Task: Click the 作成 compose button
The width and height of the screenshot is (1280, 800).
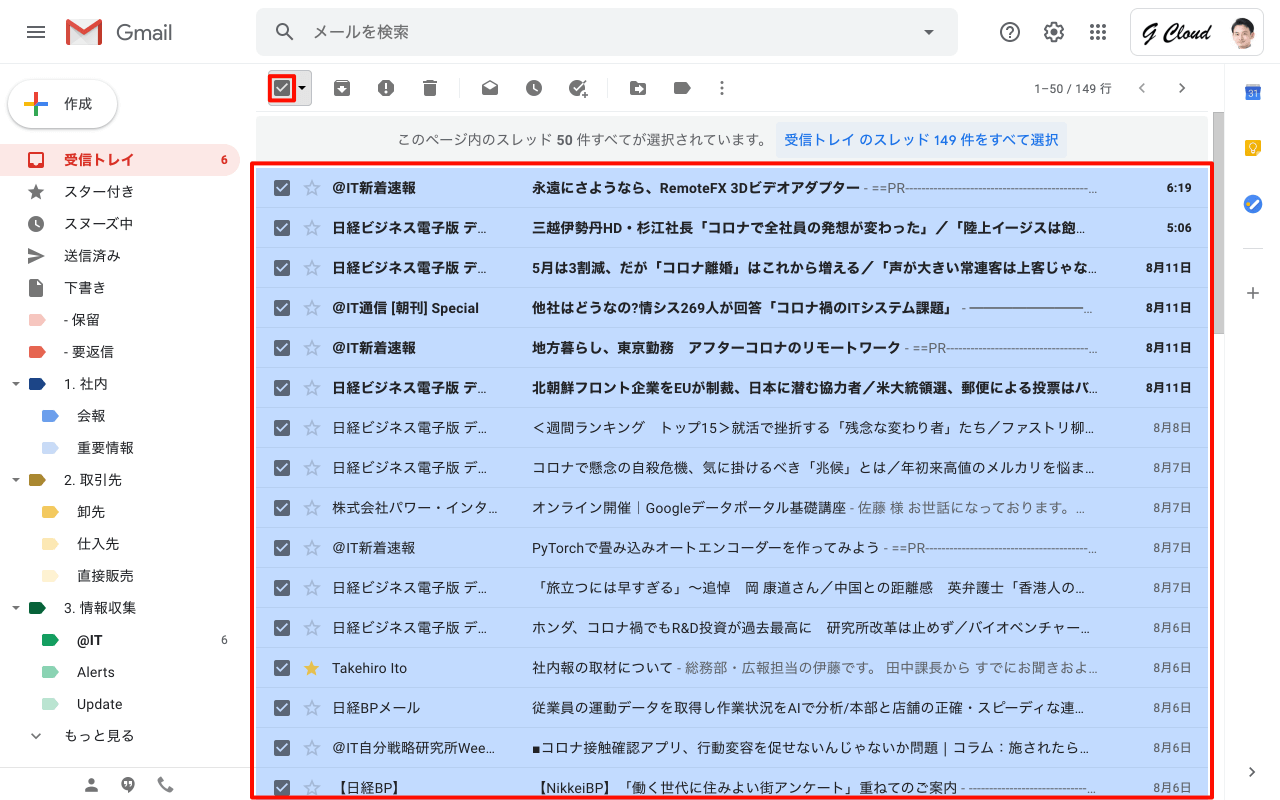Action: tap(63, 104)
